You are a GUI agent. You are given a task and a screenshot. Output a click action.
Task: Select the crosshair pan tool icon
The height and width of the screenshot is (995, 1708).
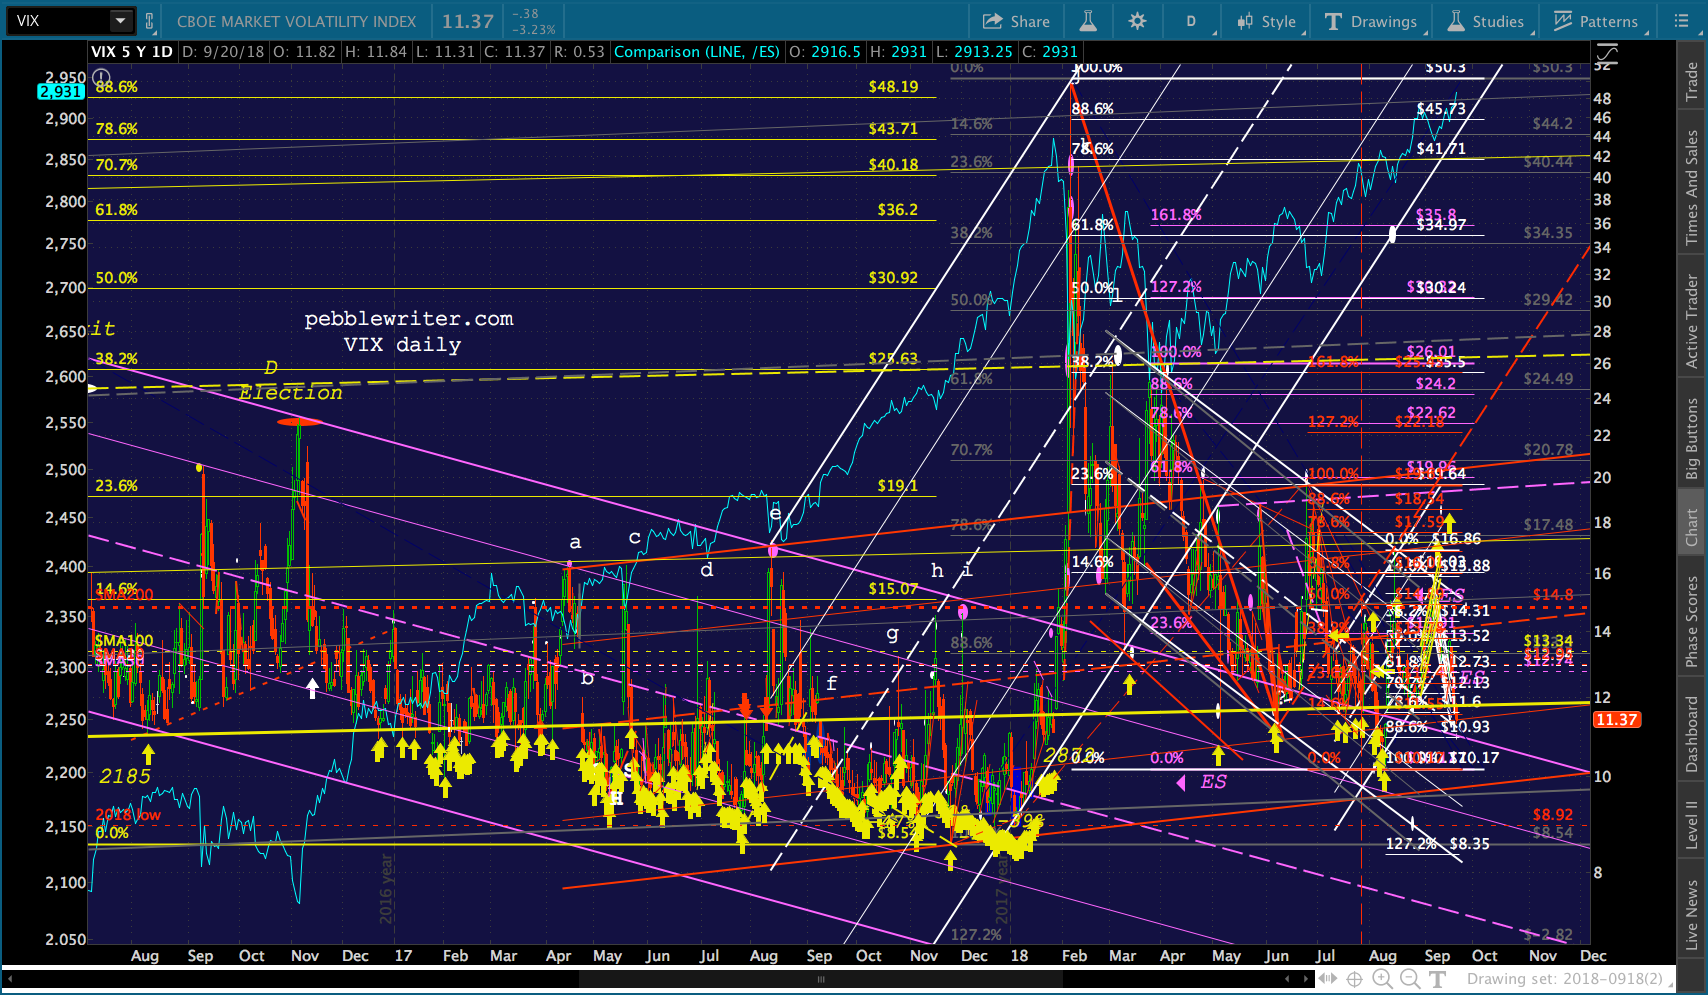pyautogui.click(x=1354, y=979)
